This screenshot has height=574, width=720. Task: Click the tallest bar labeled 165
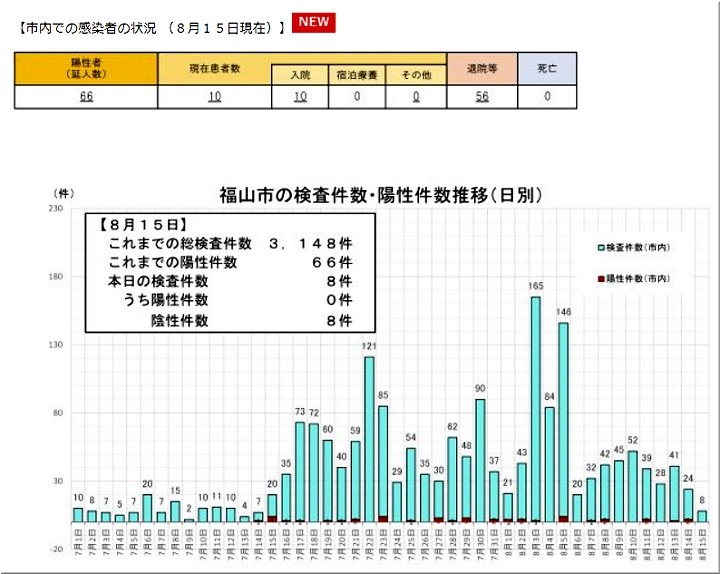click(536, 408)
